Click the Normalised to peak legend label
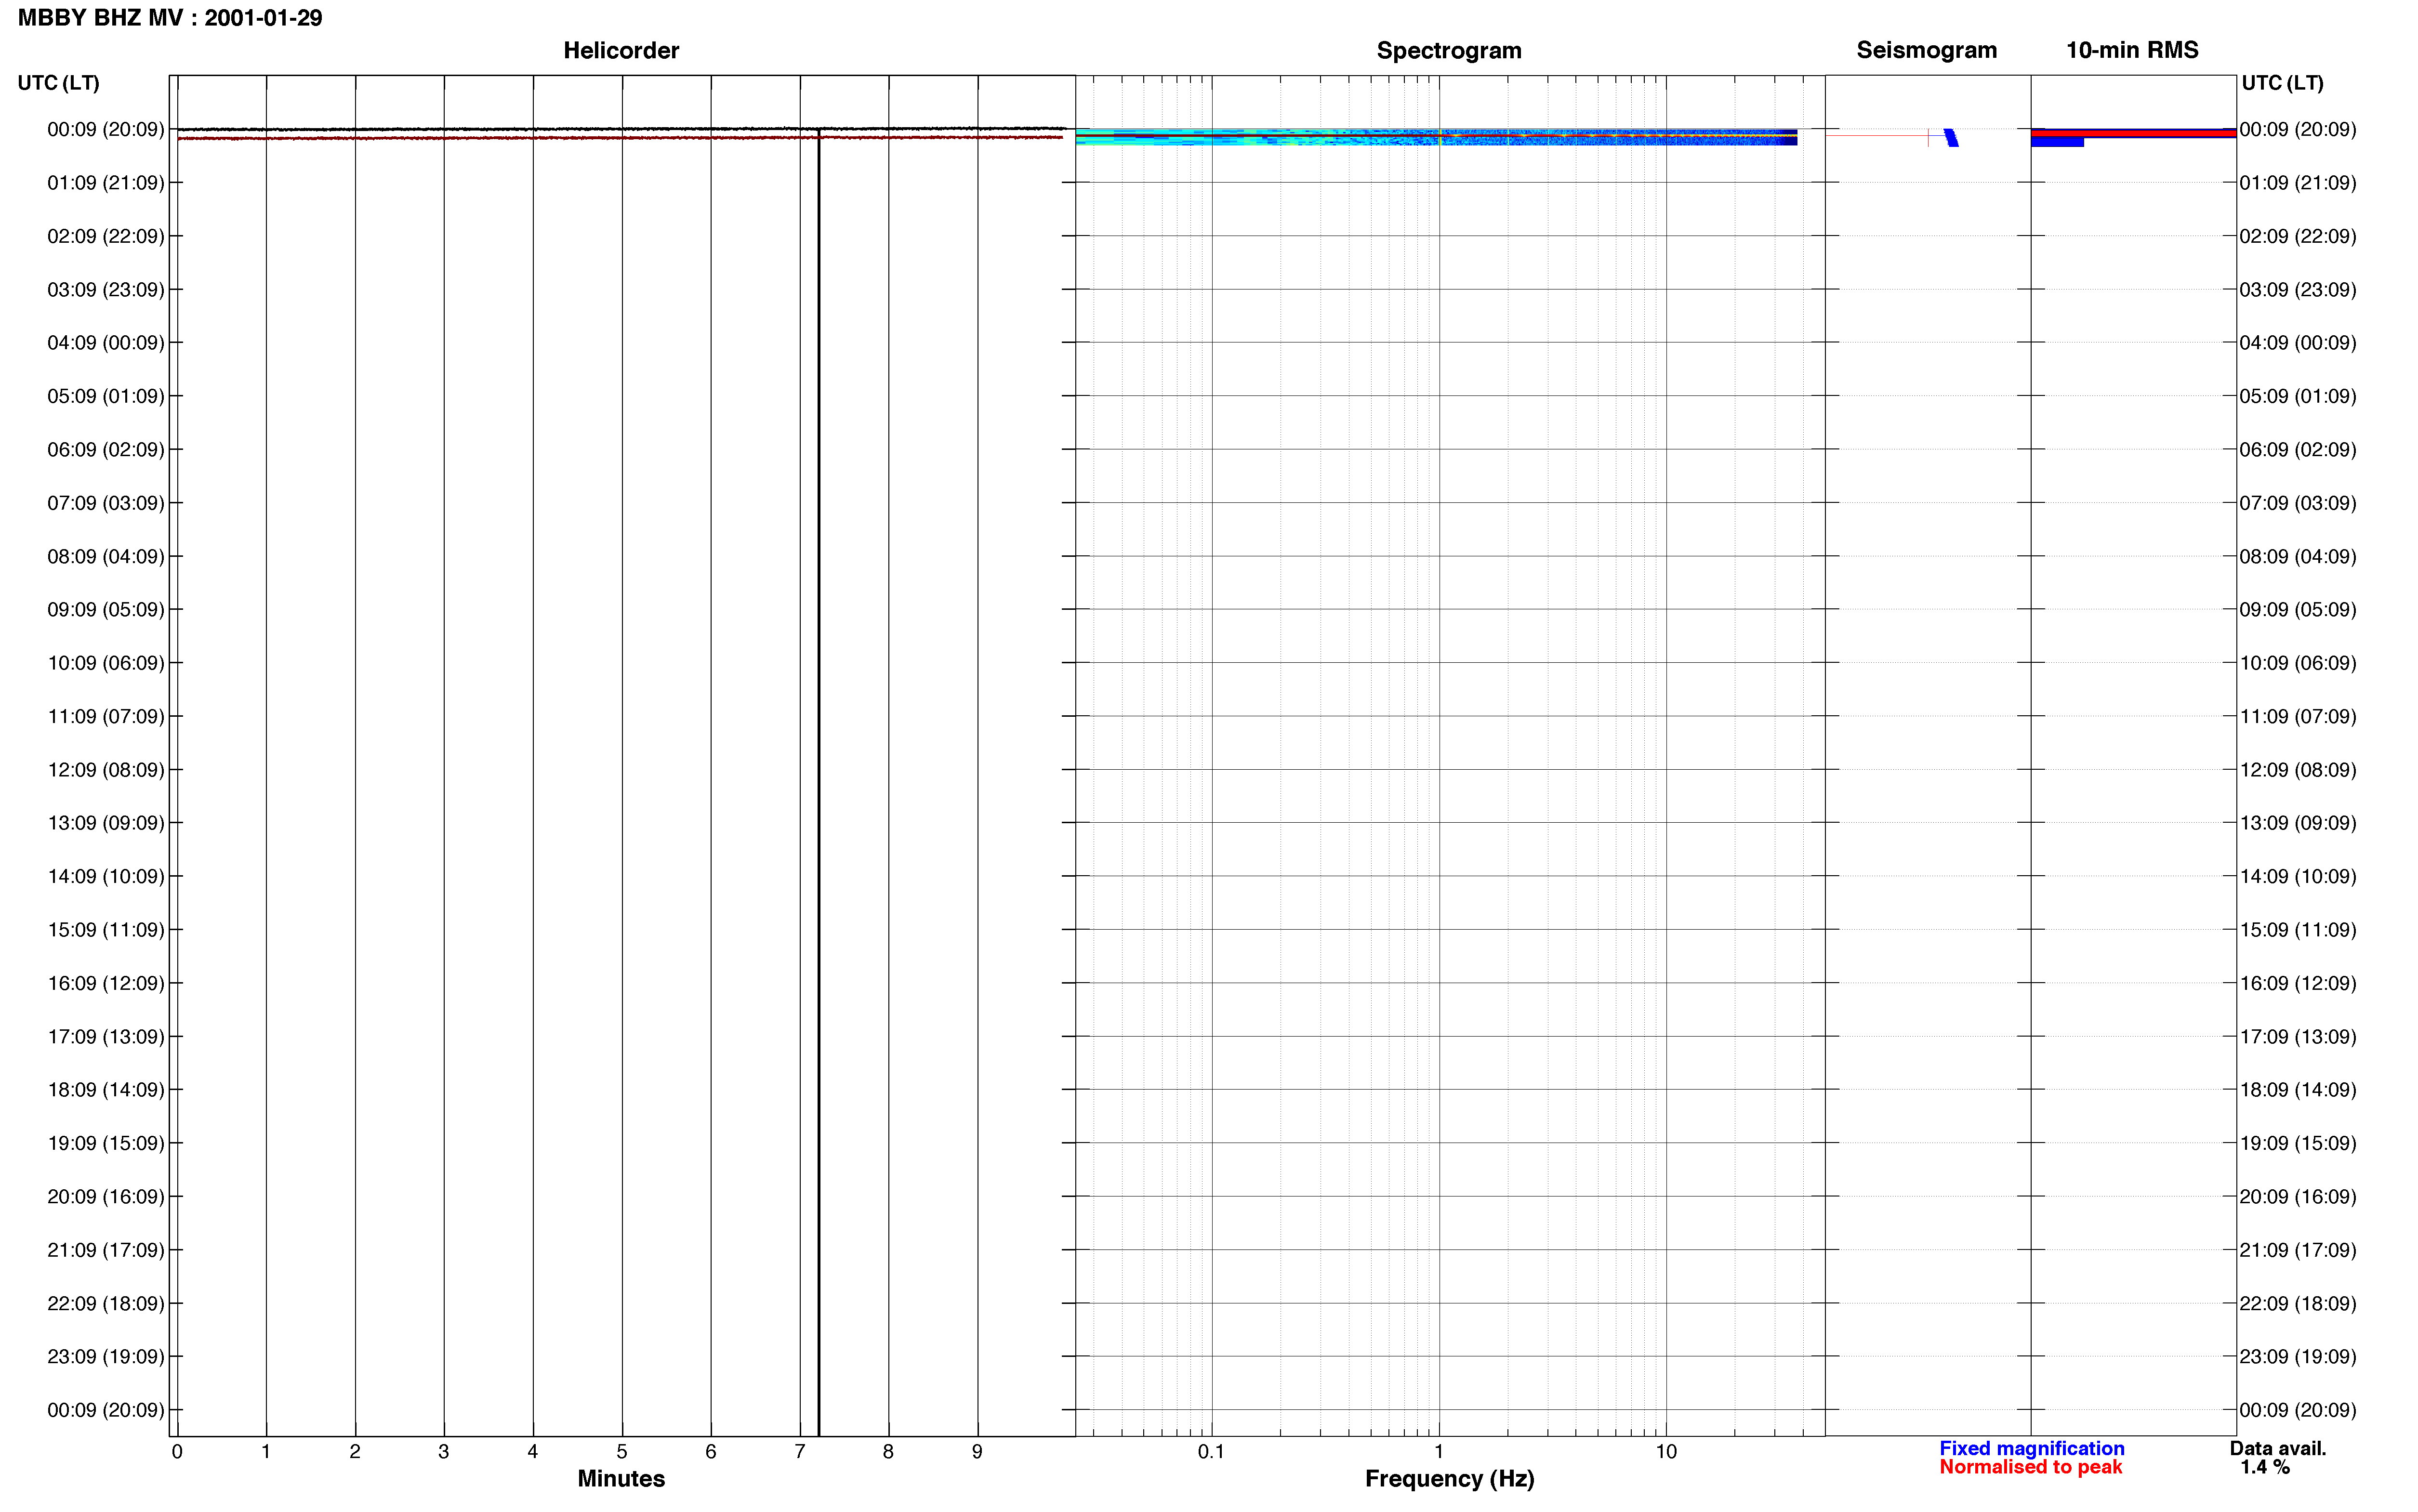Screen dimensions: 2418x1512 click(x=2030, y=1467)
